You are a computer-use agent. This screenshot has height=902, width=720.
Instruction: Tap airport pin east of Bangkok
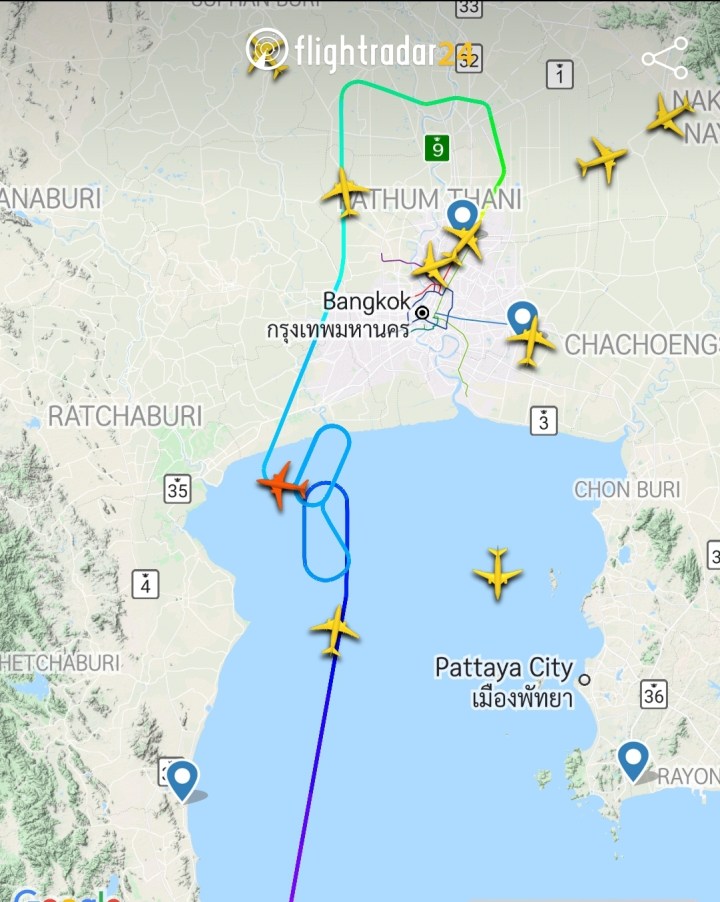pyautogui.click(x=522, y=318)
